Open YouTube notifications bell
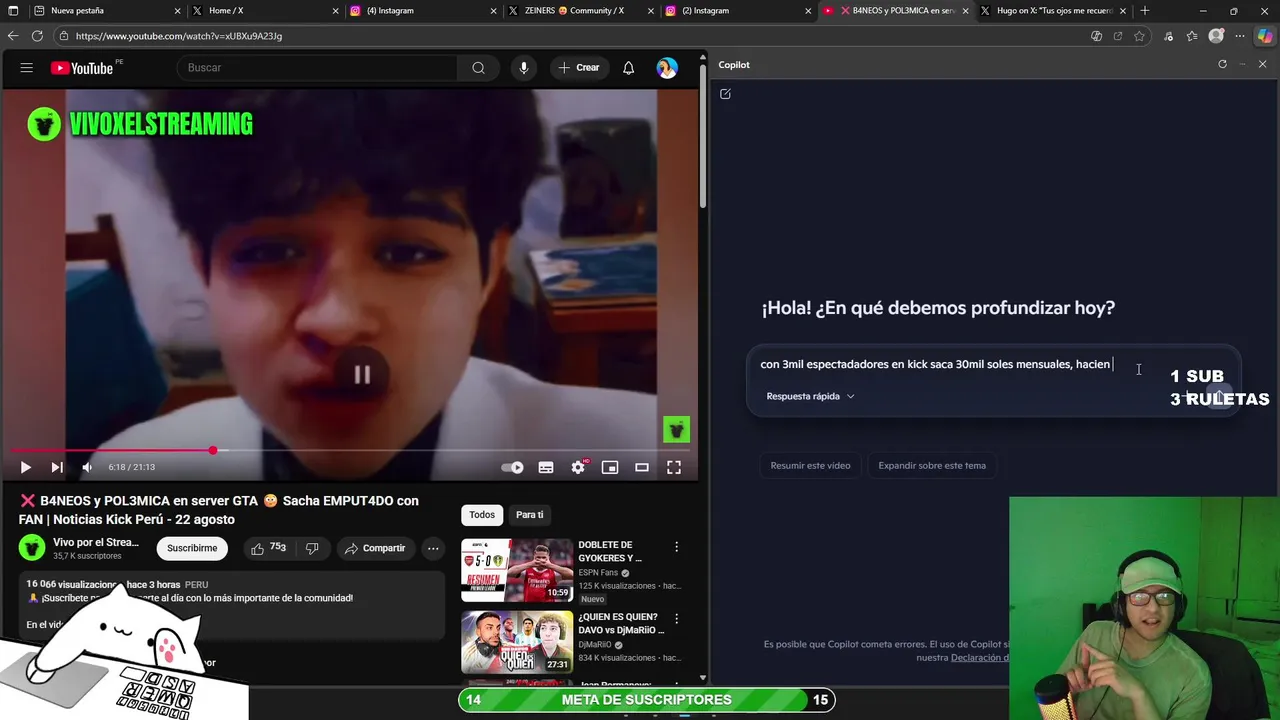Image resolution: width=1280 pixels, height=720 pixels. 628,68
